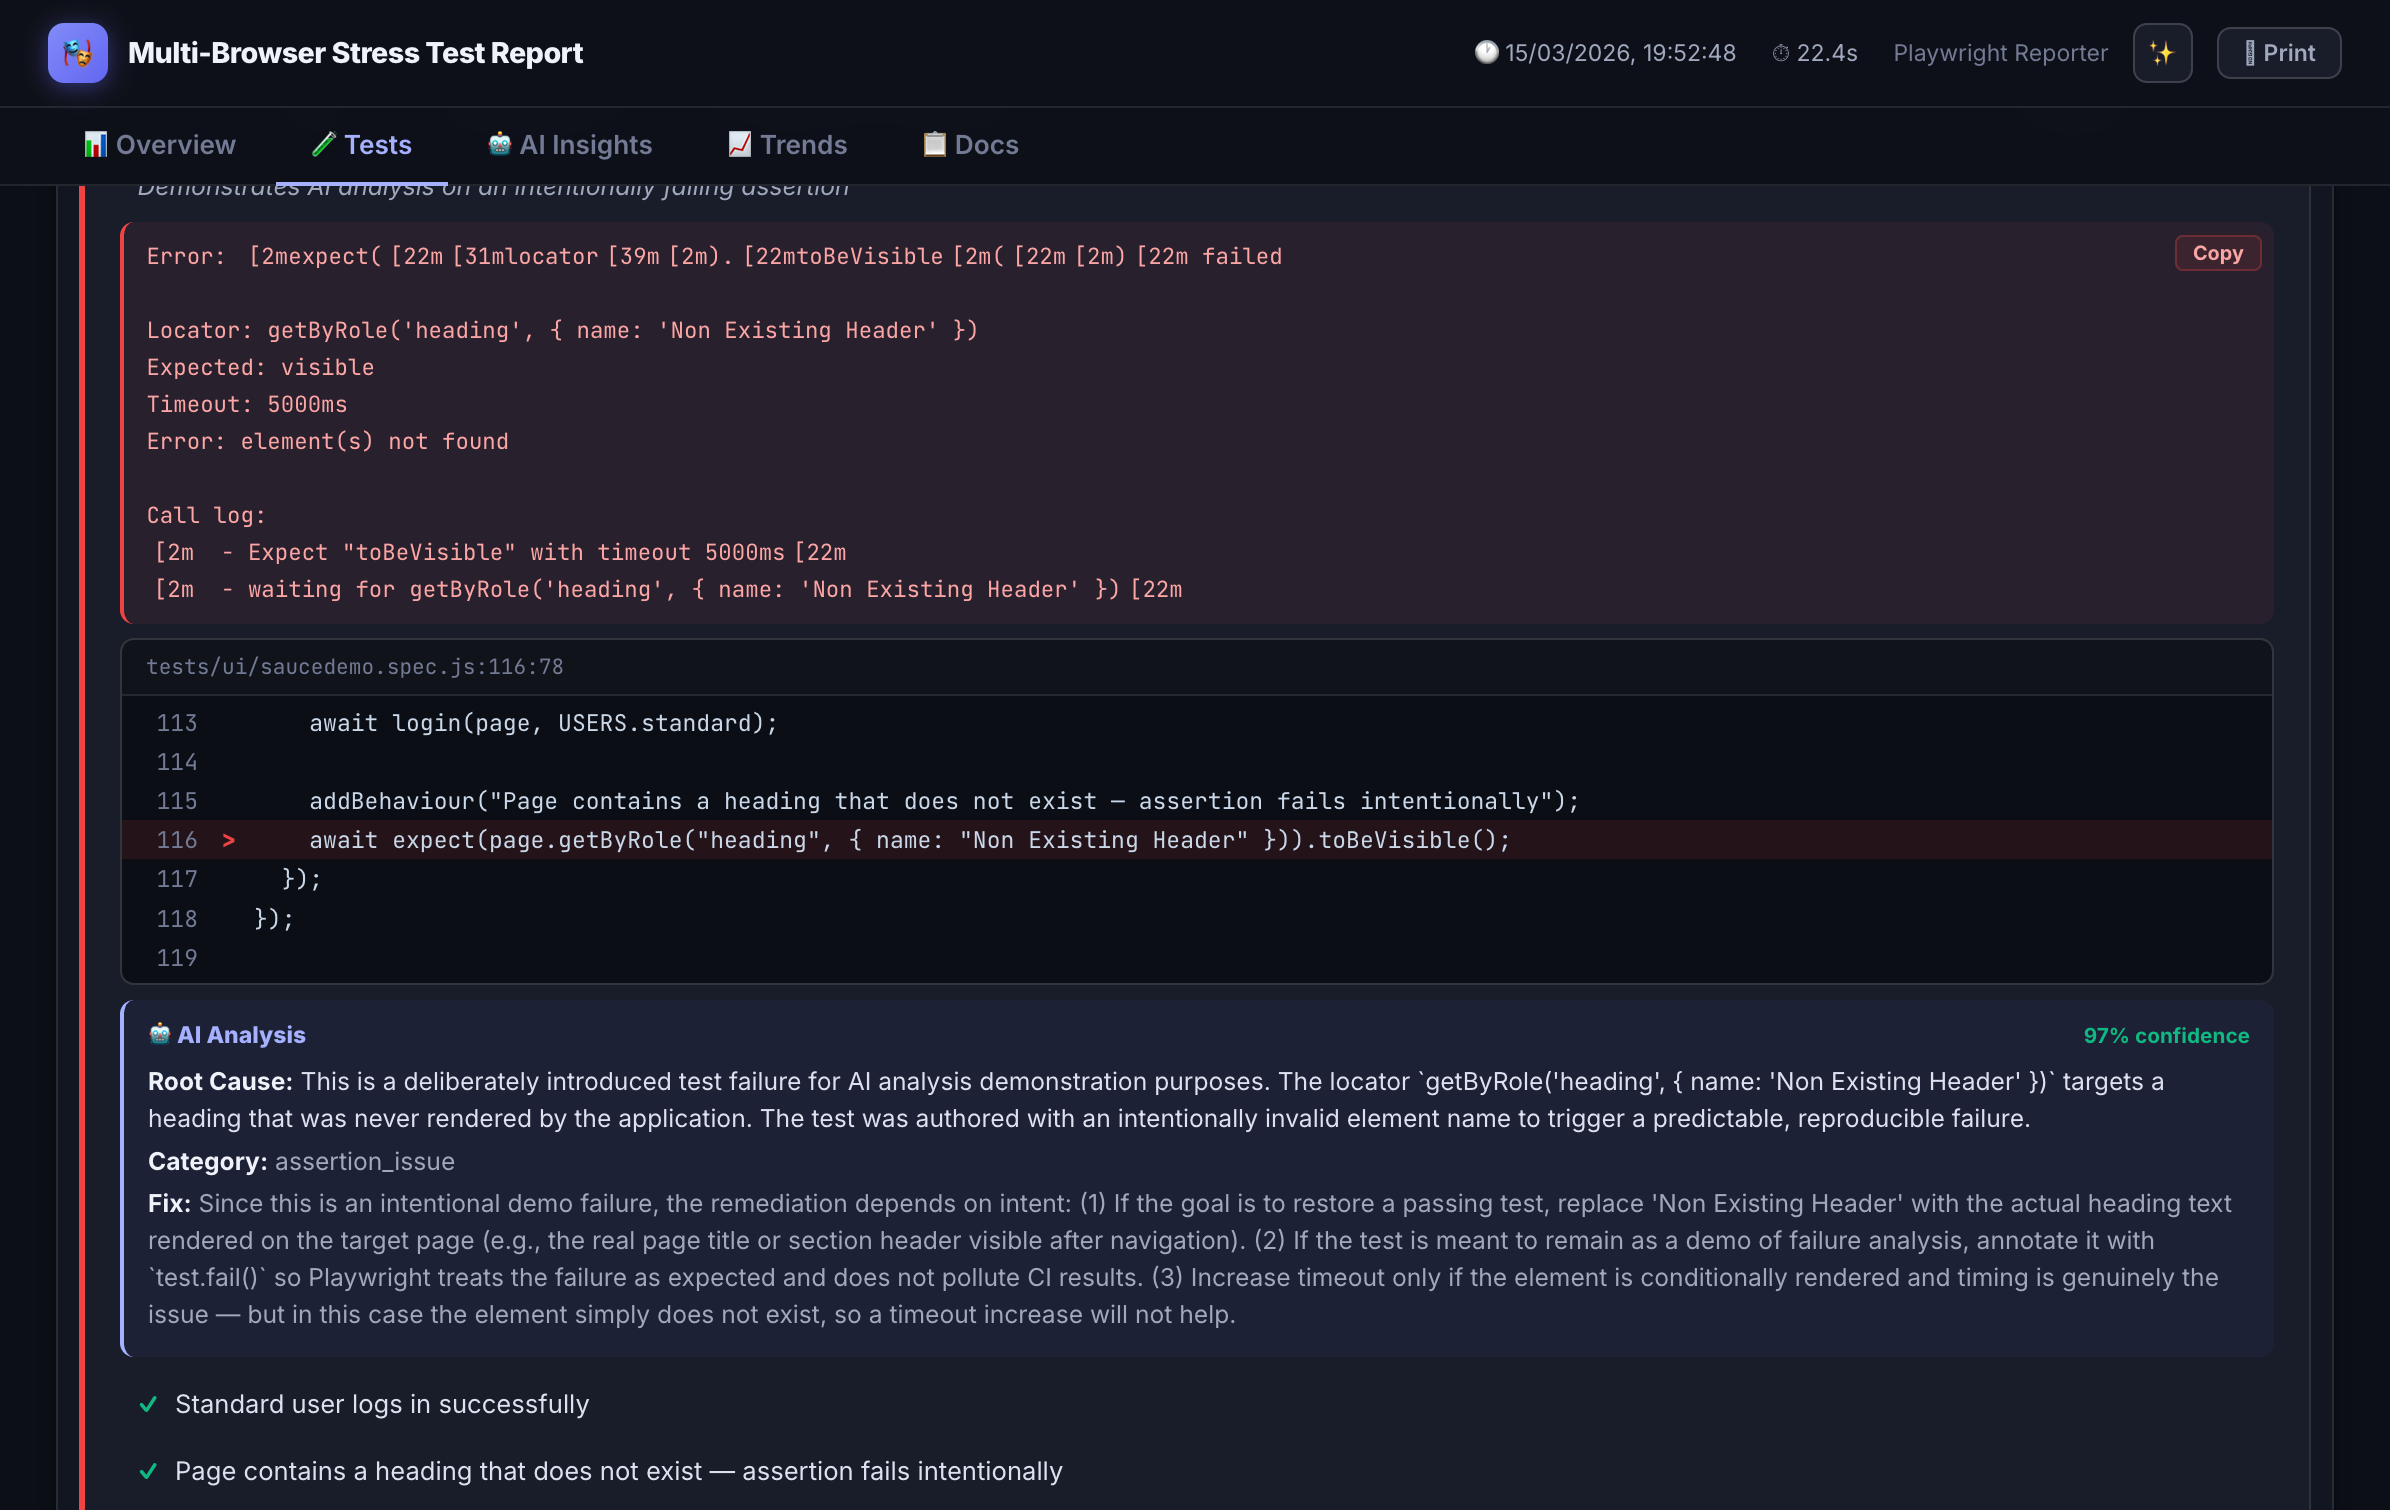Image resolution: width=2390 pixels, height=1510 pixels.
Task: Collapse the AI Analysis panel
Action: point(227,1035)
